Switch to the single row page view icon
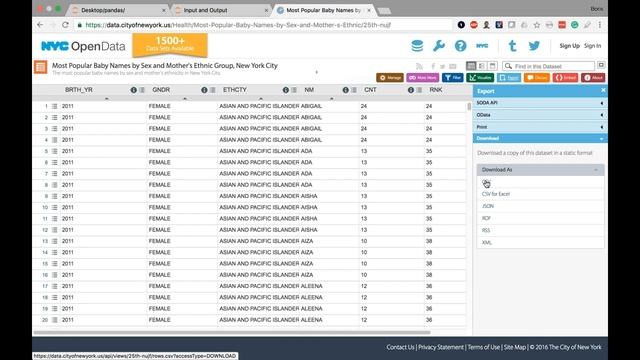 (492, 66)
